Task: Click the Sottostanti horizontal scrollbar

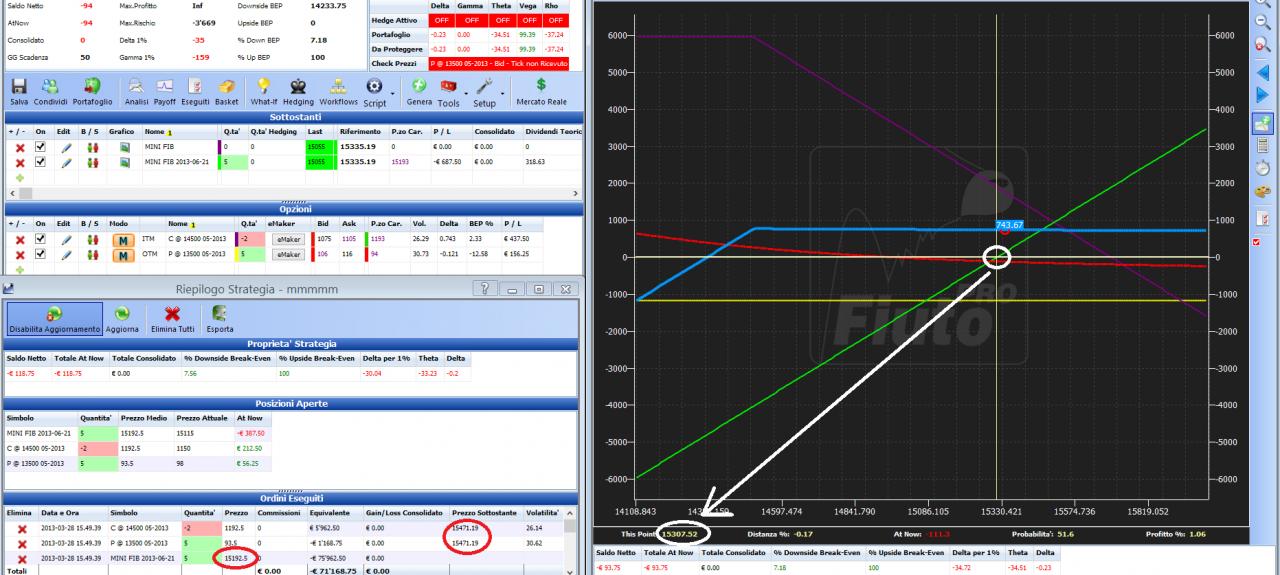Action: point(291,191)
